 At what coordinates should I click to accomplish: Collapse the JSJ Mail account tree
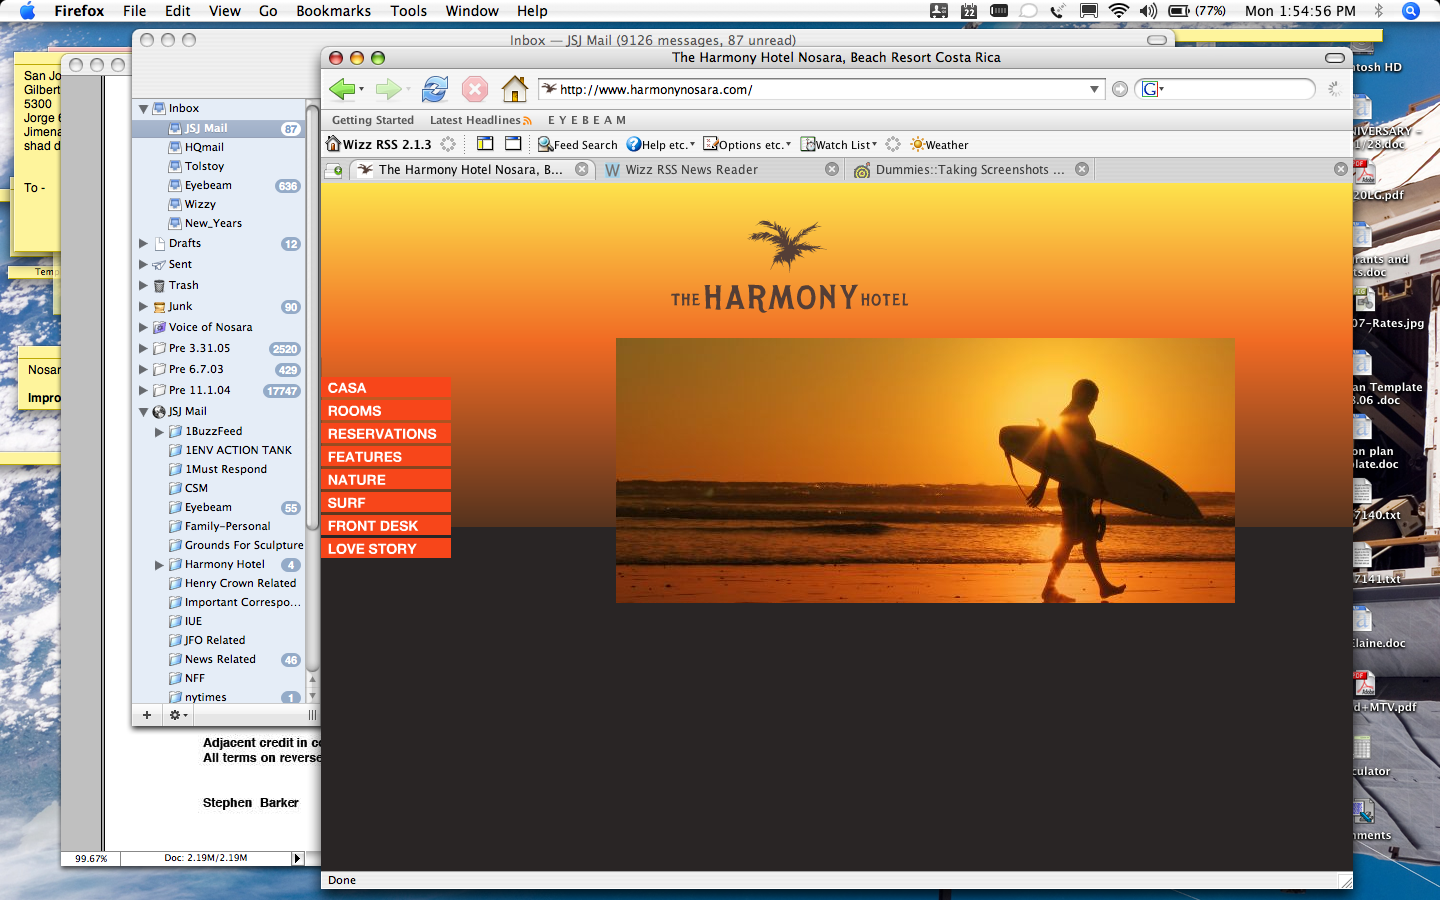click(x=144, y=411)
